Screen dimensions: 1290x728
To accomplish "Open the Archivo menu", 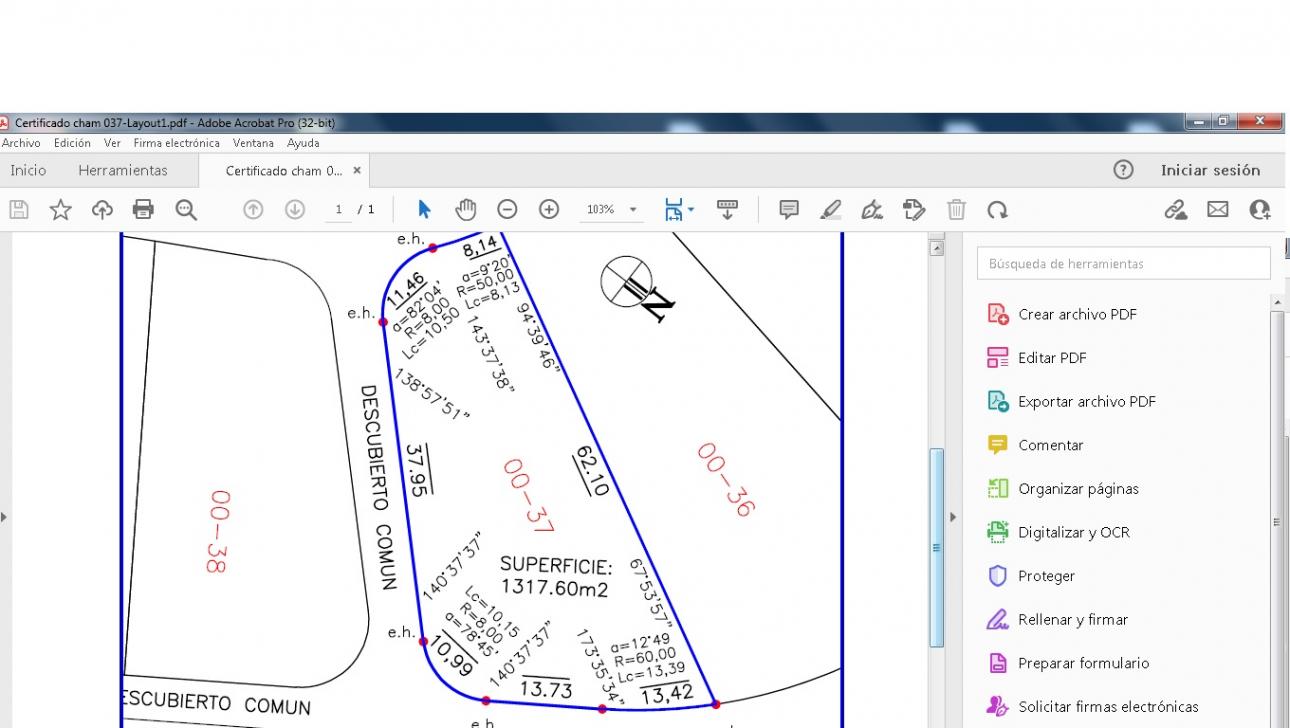I will click(21, 143).
